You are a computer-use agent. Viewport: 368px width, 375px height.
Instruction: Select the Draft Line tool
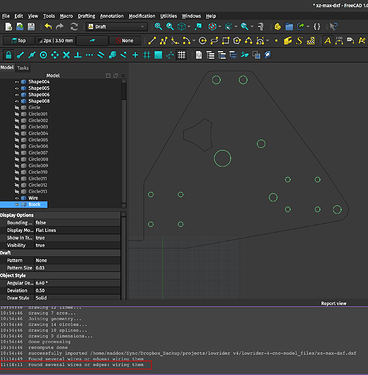click(152, 41)
